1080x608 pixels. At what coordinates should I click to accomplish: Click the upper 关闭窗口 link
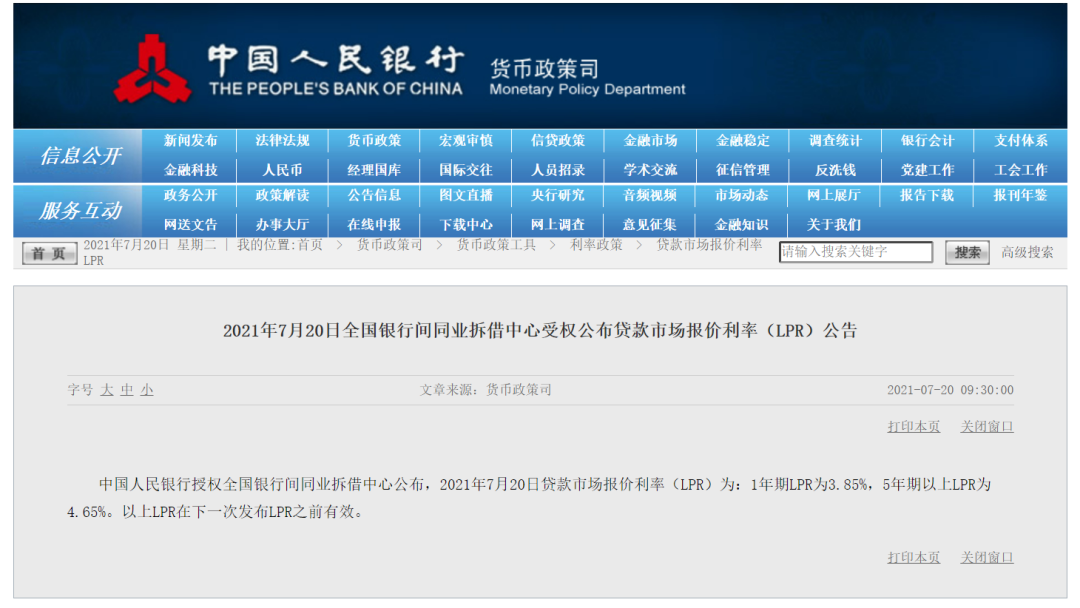tap(987, 427)
